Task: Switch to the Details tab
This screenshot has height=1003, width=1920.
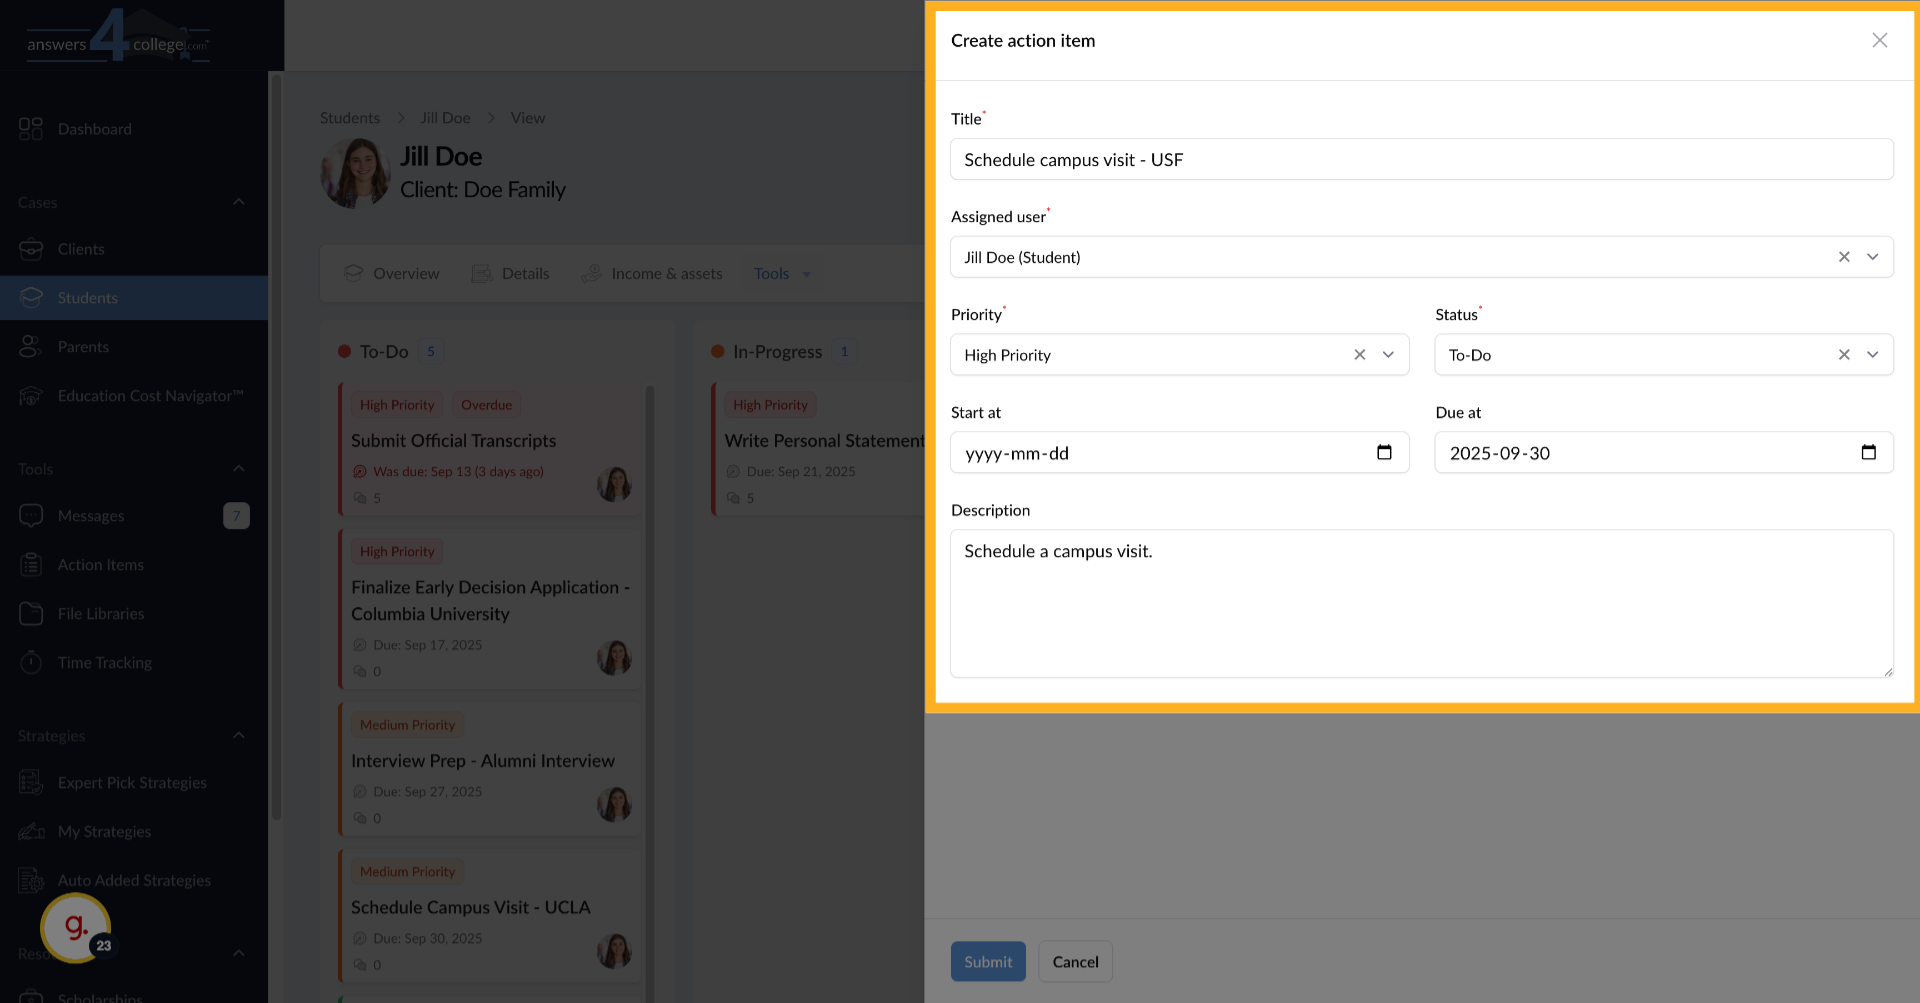Action: pos(511,273)
